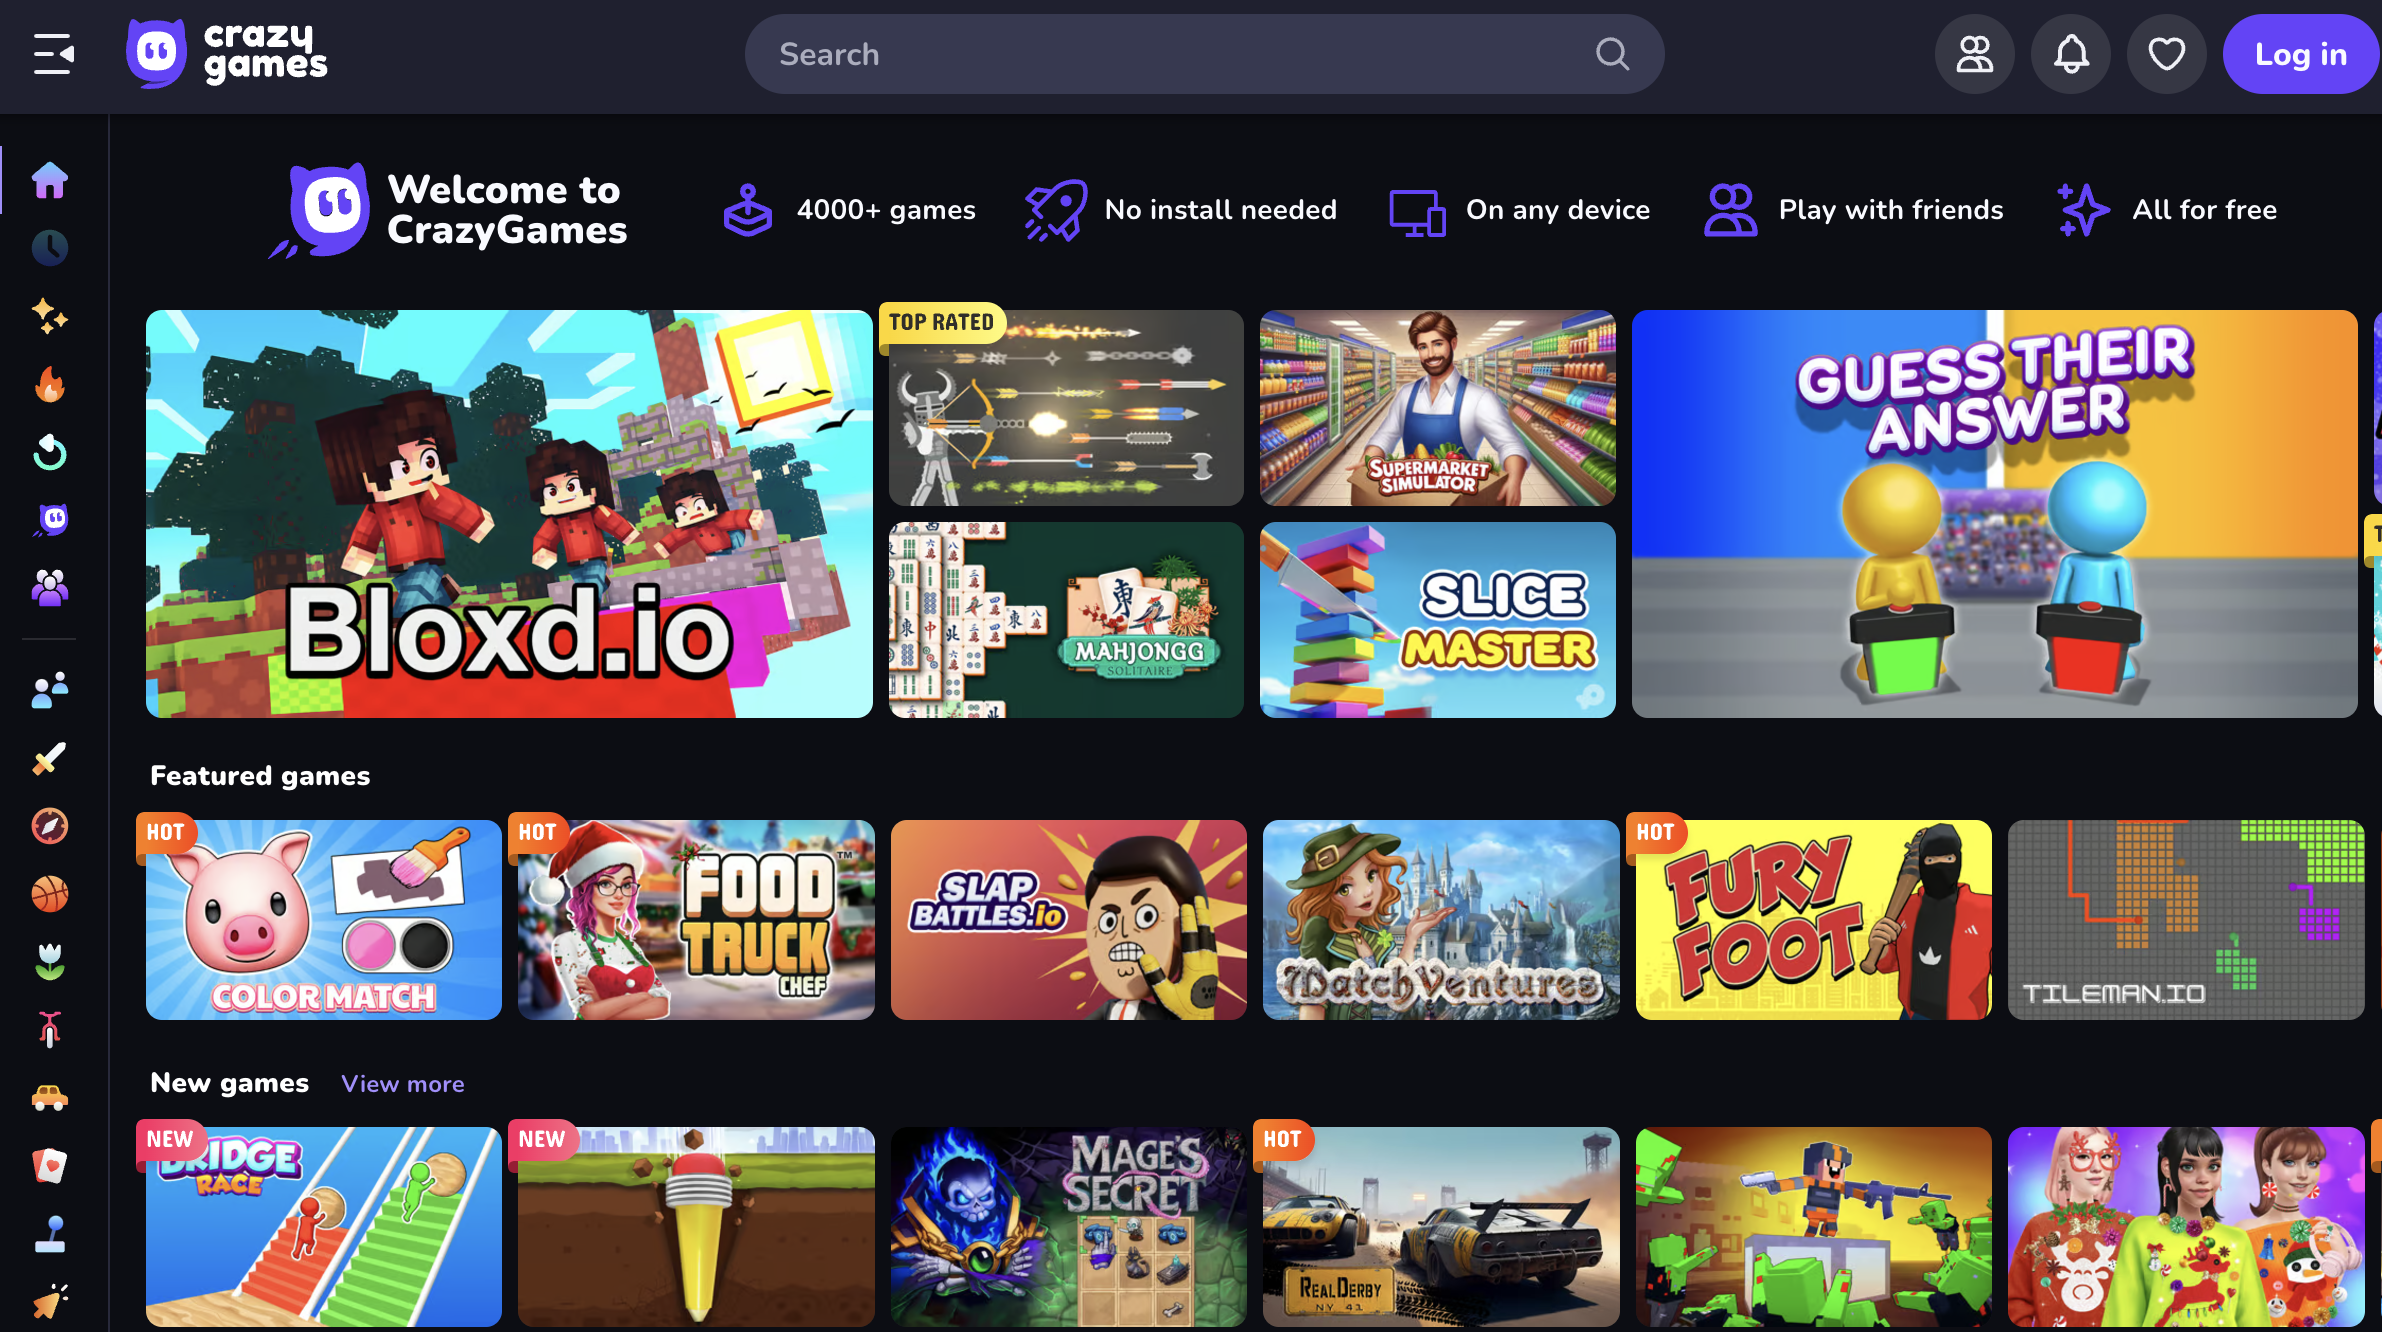Open Popular games flame icon

(50, 384)
